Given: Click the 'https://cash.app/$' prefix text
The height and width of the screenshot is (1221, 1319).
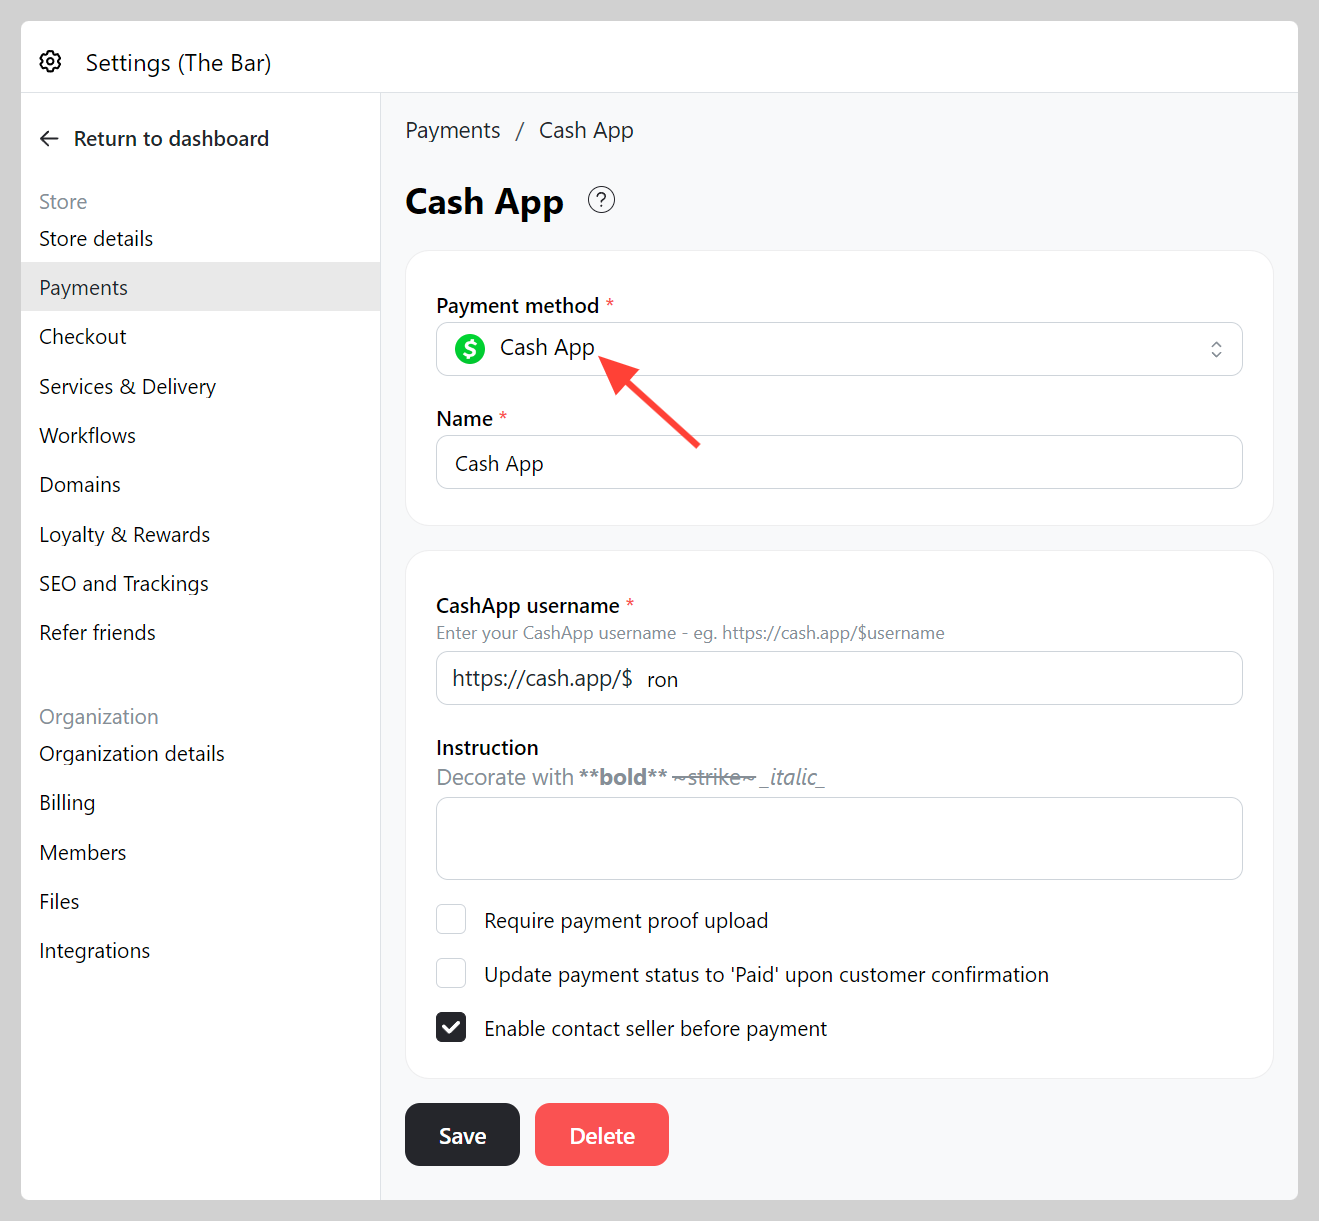Looking at the screenshot, I should pyautogui.click(x=542, y=678).
